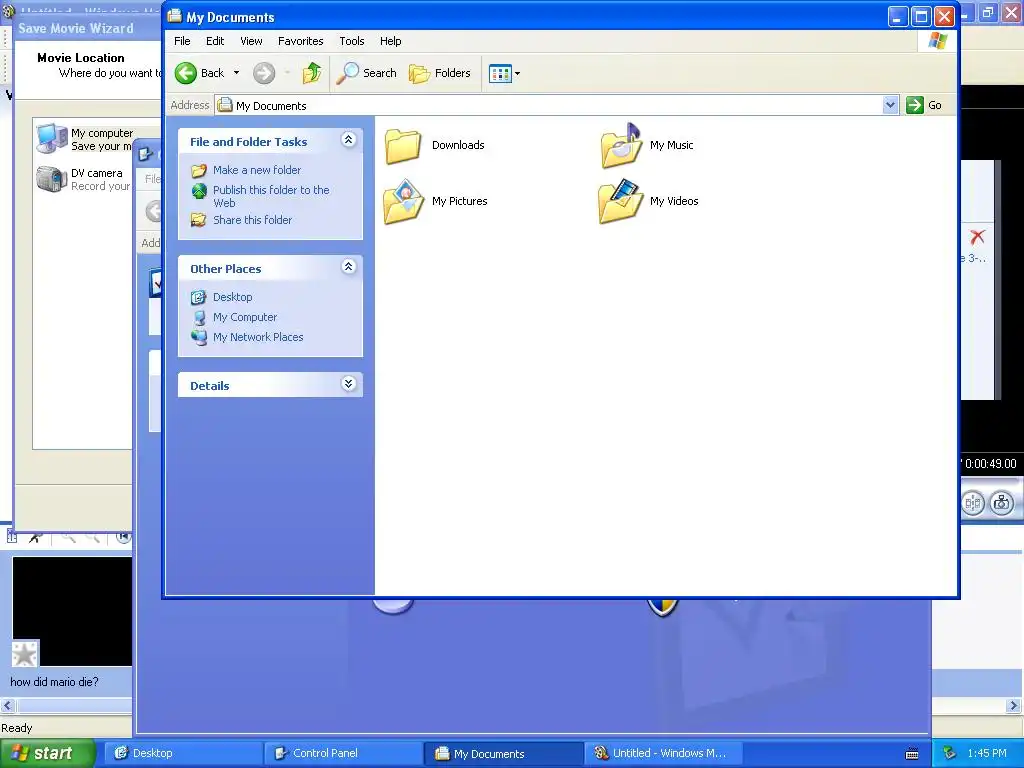Image resolution: width=1024 pixels, height=768 pixels.
Task: Click the red X icon in Movie Maker
Action: click(x=977, y=237)
